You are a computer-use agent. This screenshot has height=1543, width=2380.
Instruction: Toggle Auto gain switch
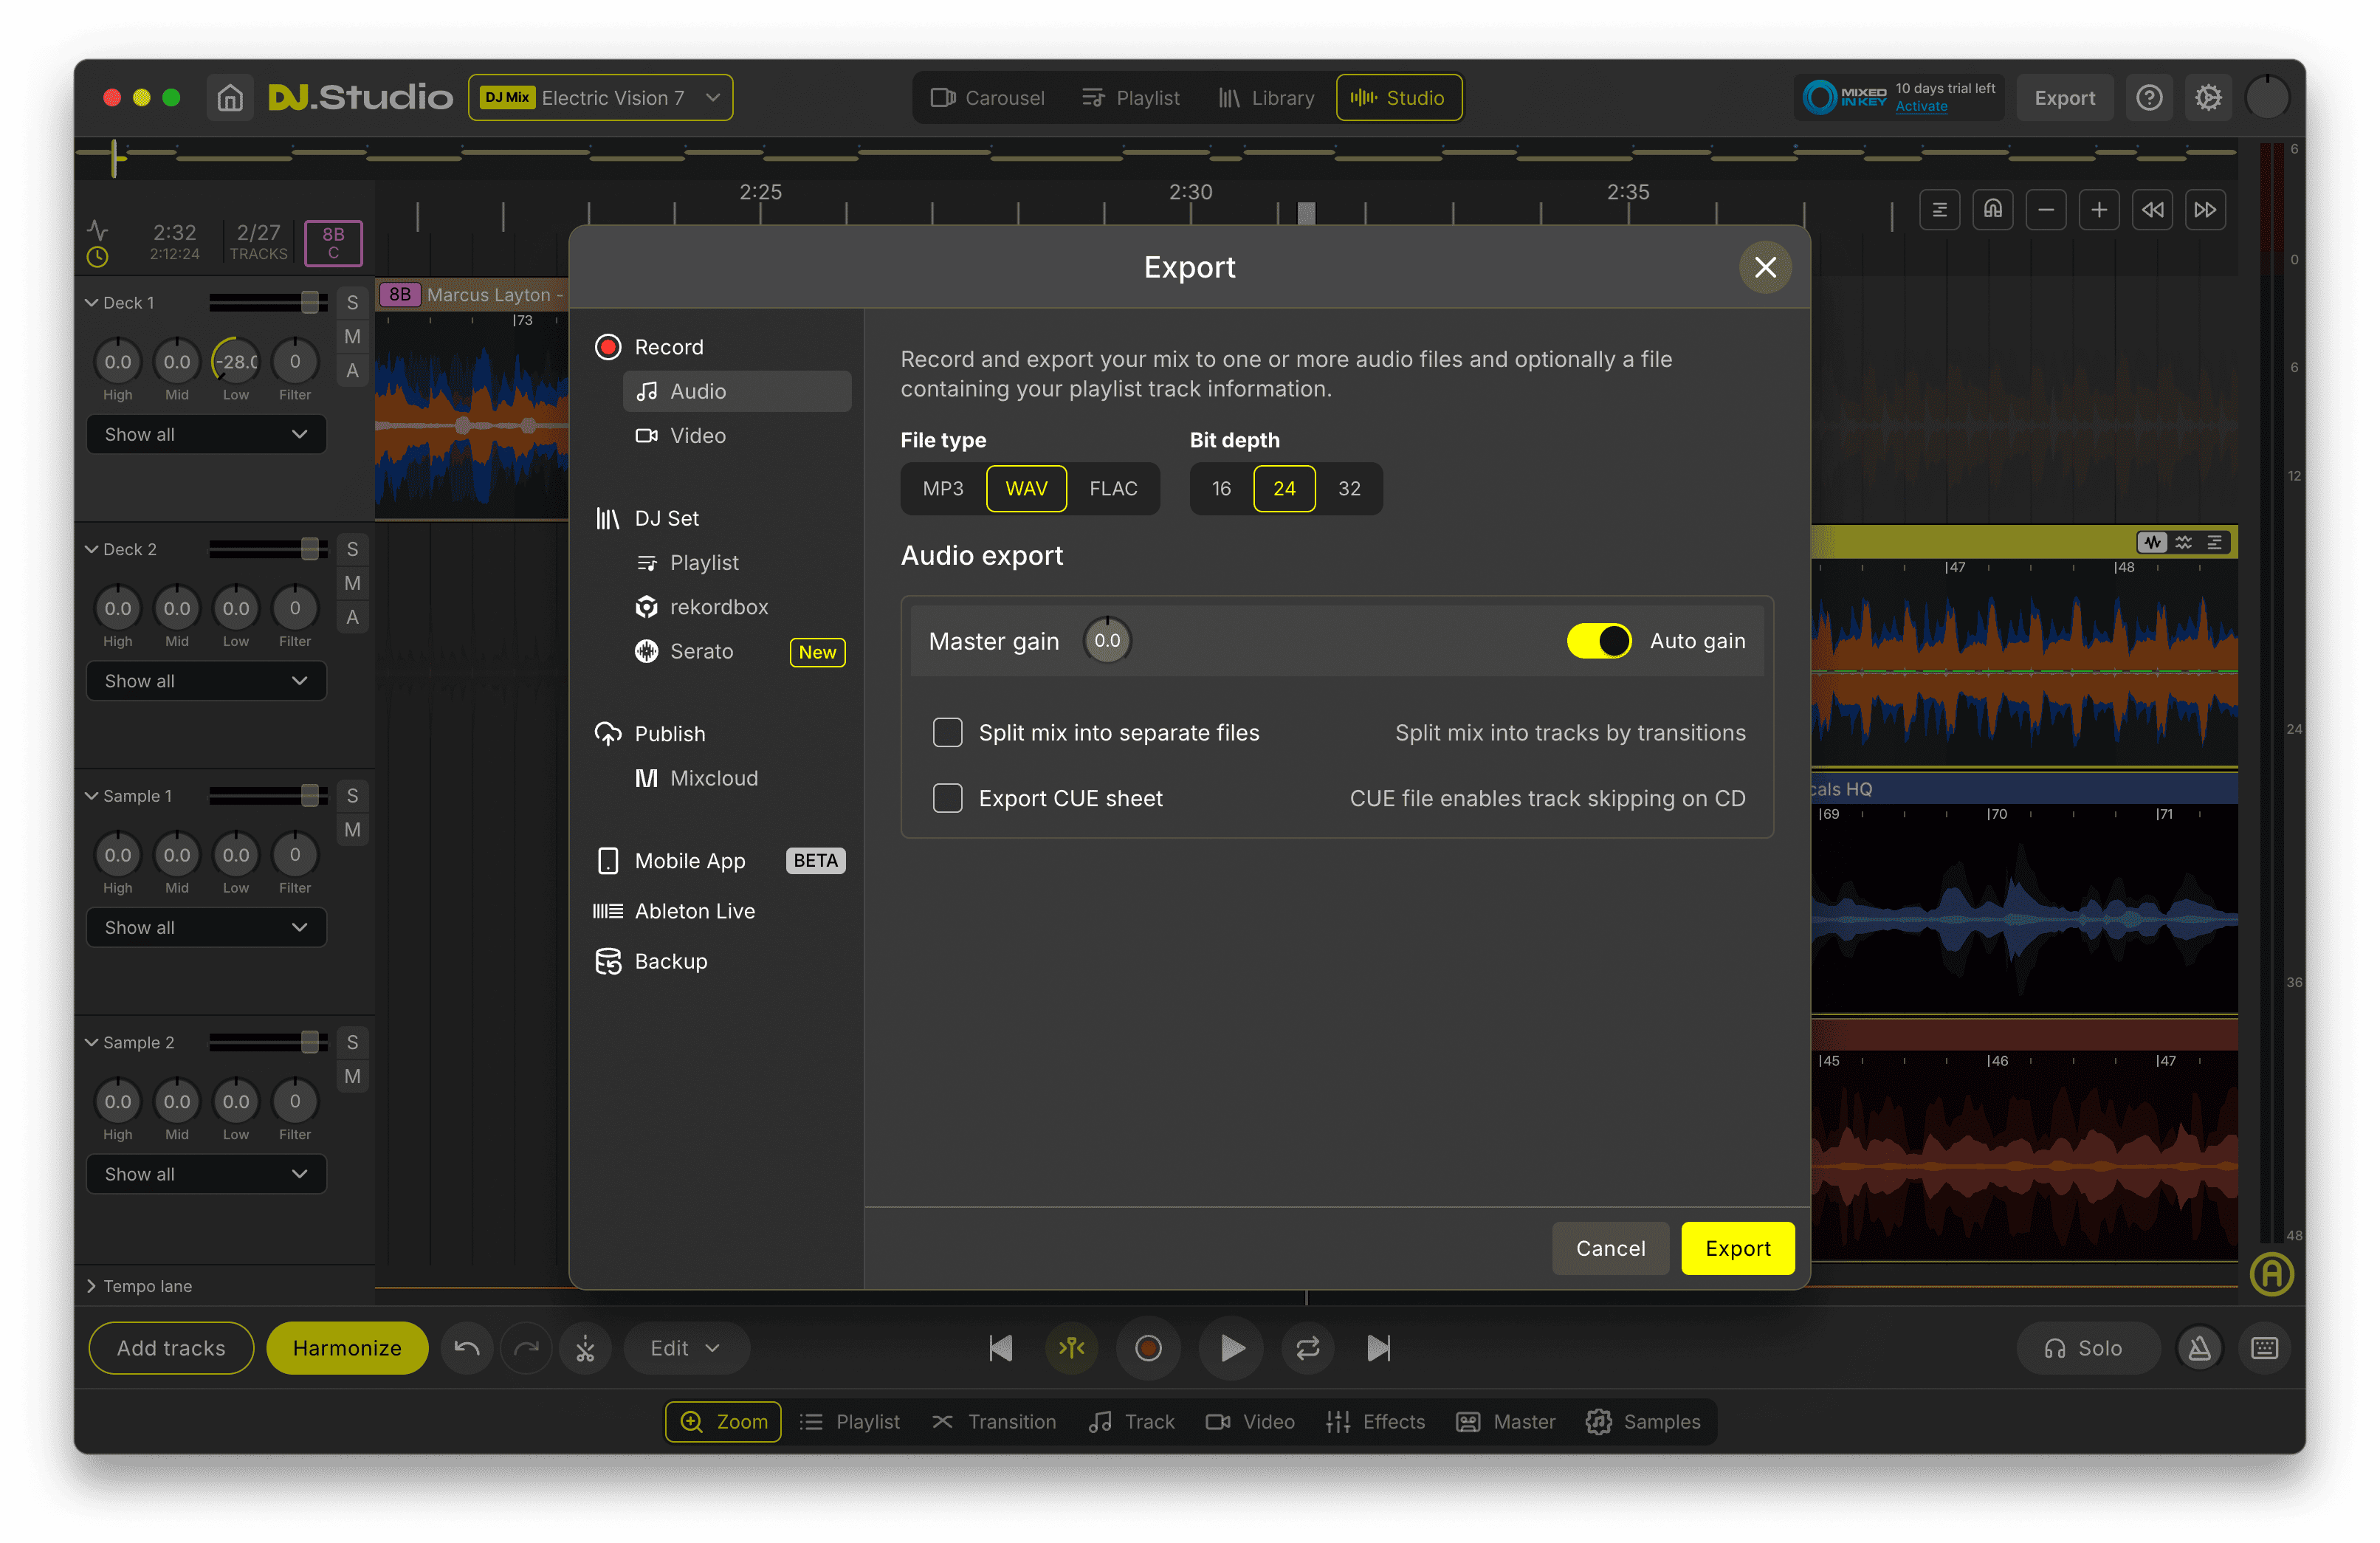[x=1599, y=641]
